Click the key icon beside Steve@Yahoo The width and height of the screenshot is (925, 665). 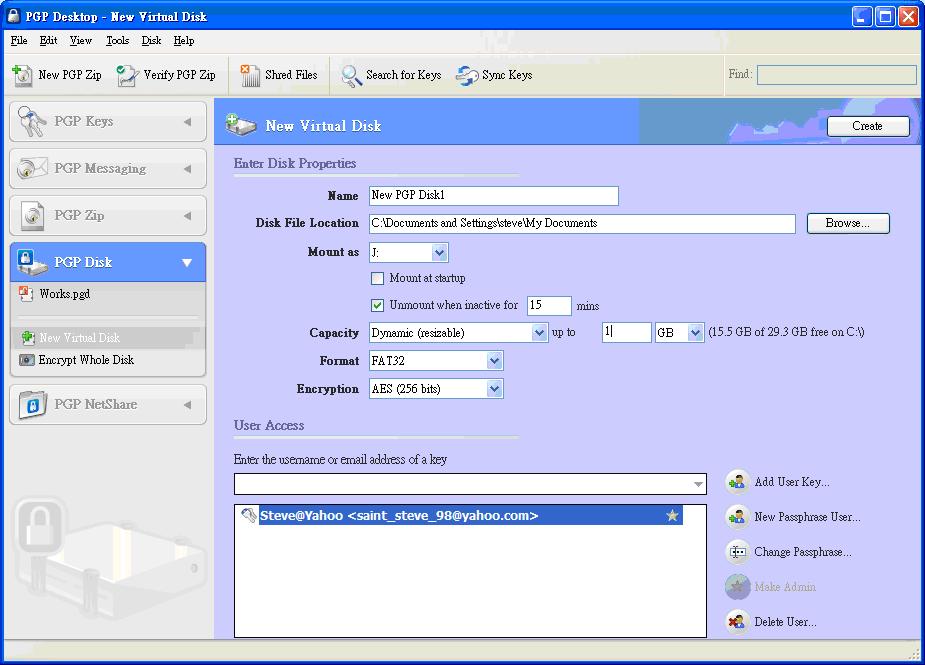249,516
